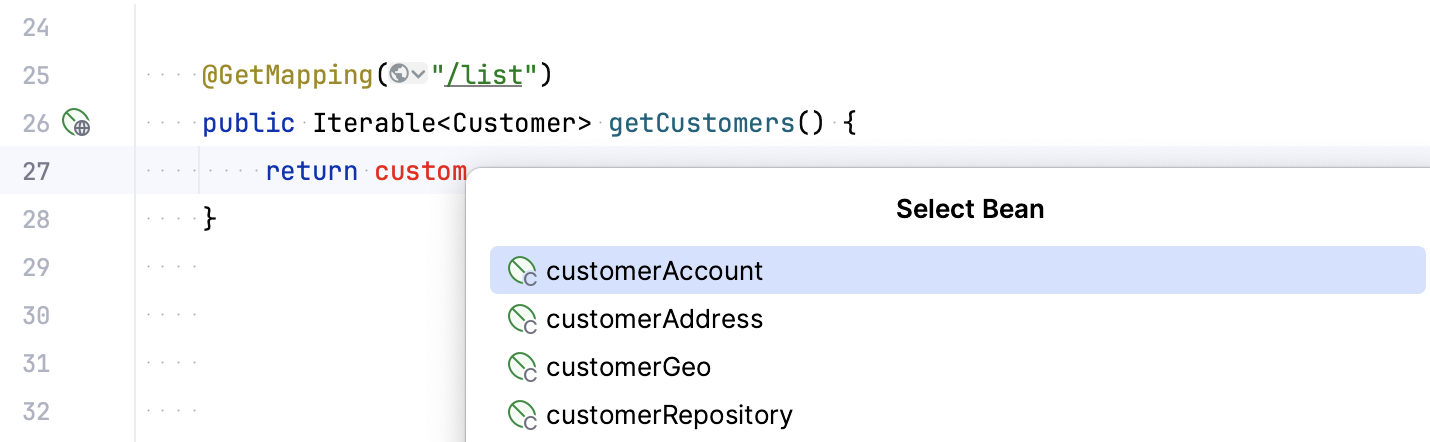Click the Select Bean popup title
Image resolution: width=1430 pixels, height=442 pixels.
pyautogui.click(x=970, y=209)
